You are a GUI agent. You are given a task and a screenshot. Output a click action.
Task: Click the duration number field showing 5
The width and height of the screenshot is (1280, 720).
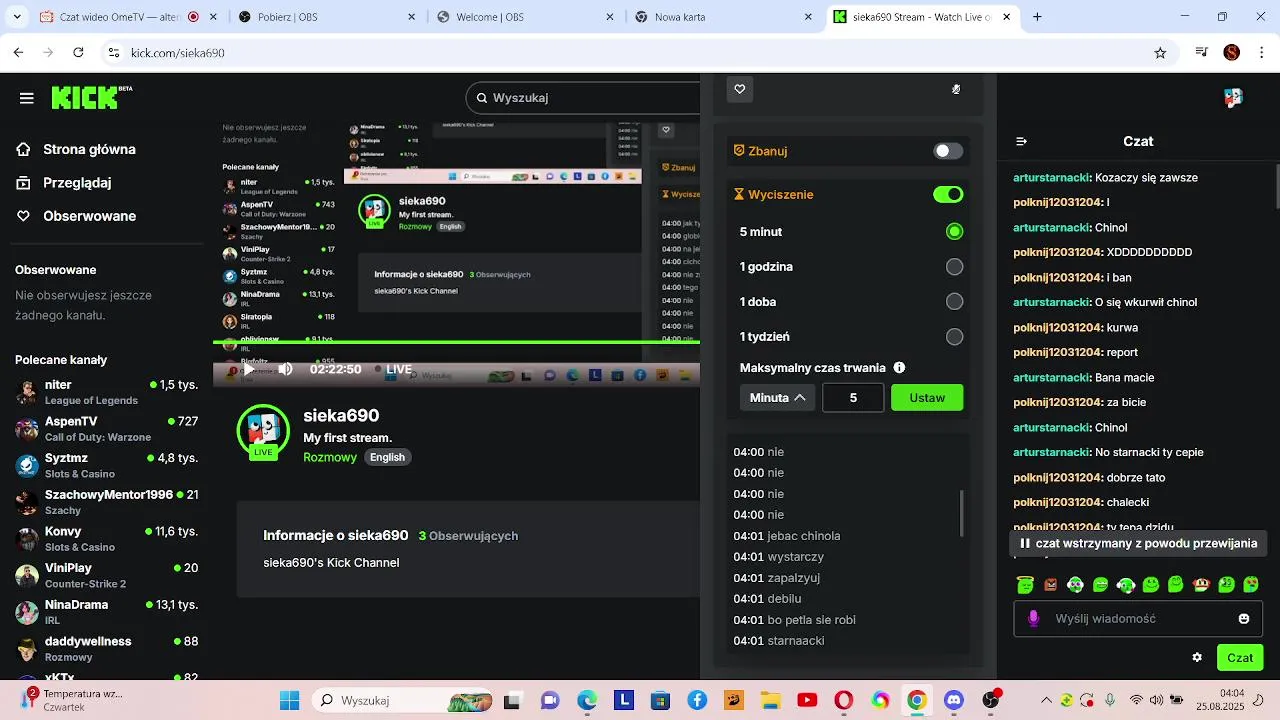tap(853, 397)
